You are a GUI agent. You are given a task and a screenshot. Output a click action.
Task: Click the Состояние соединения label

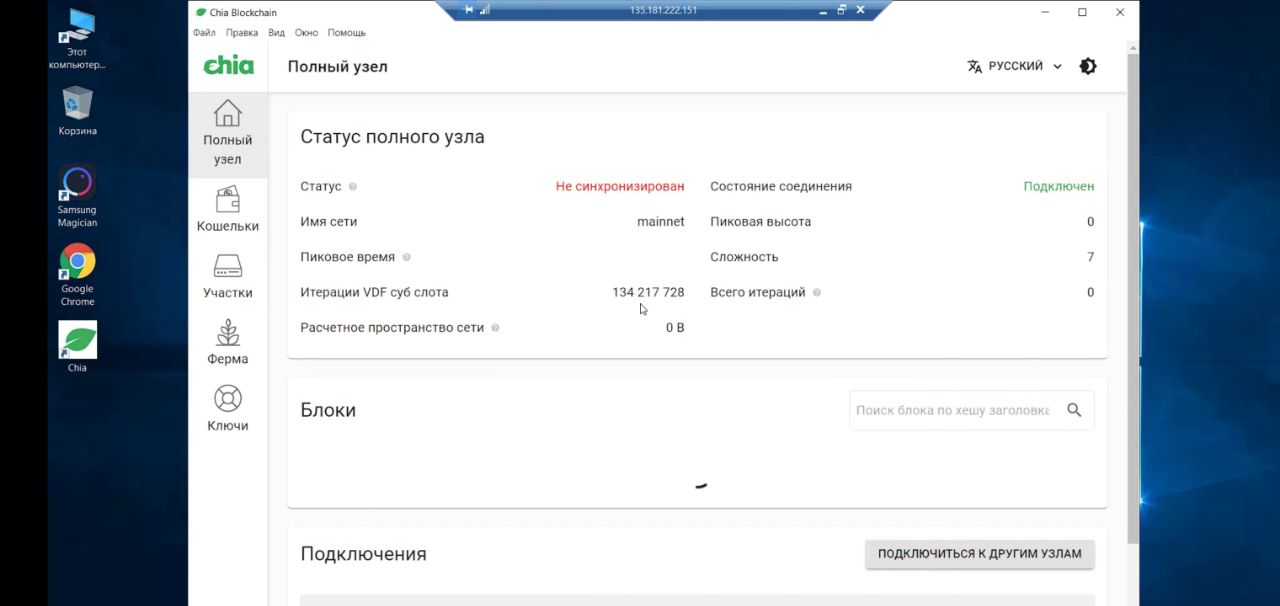tap(781, 186)
